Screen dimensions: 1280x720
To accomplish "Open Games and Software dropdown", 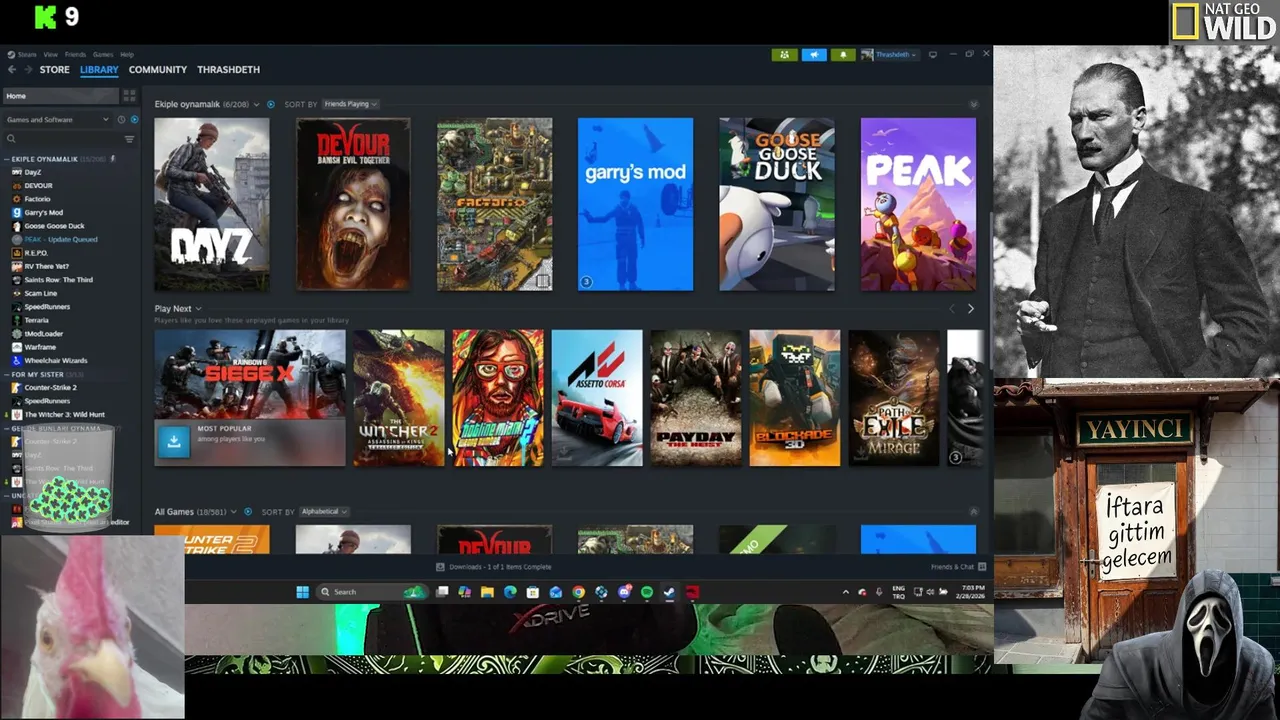I will 58,120.
